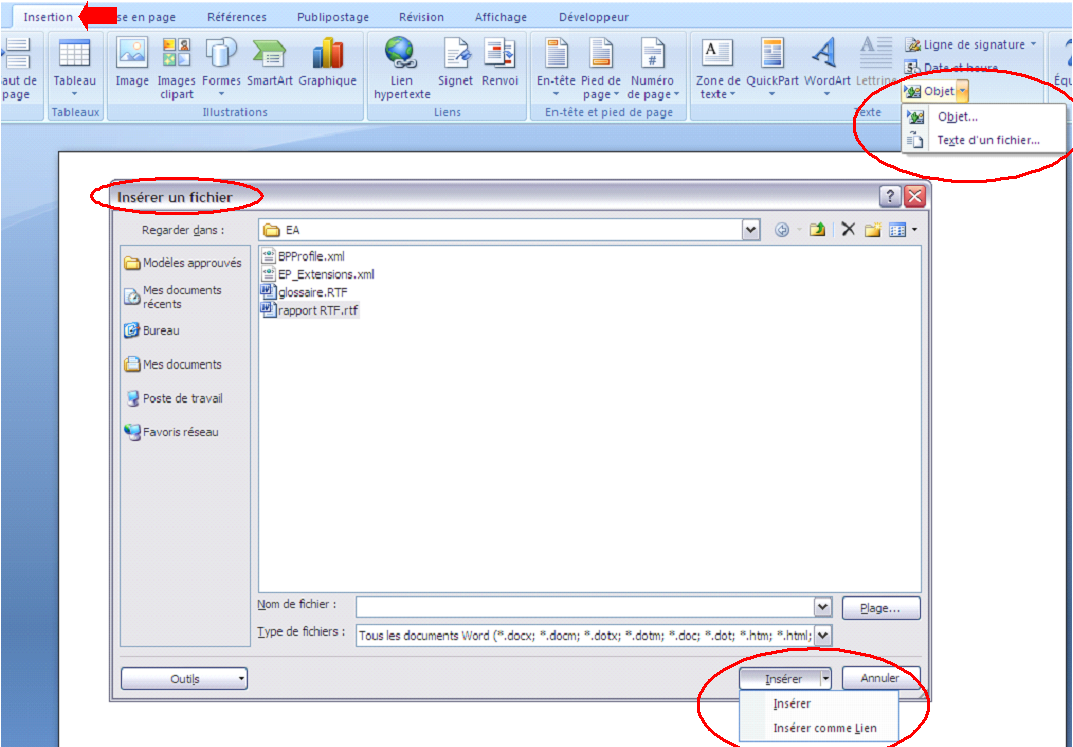
Task: Open the WordArt gallery
Action: click(826, 65)
